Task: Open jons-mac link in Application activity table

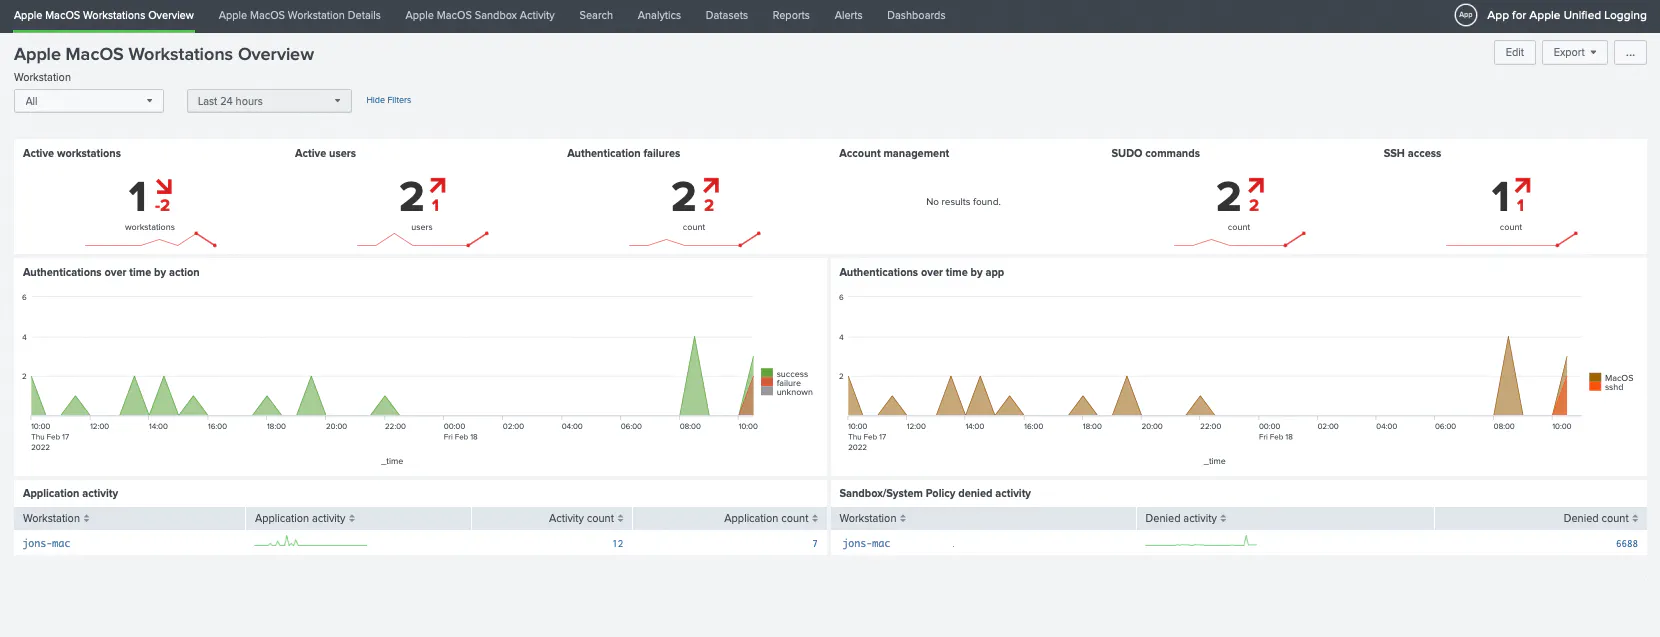Action: tap(47, 544)
